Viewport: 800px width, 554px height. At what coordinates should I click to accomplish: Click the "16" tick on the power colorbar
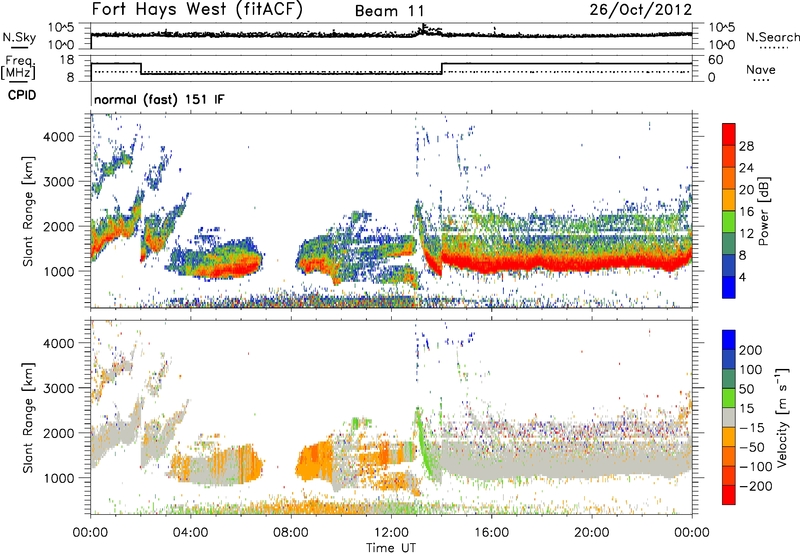tap(746, 212)
